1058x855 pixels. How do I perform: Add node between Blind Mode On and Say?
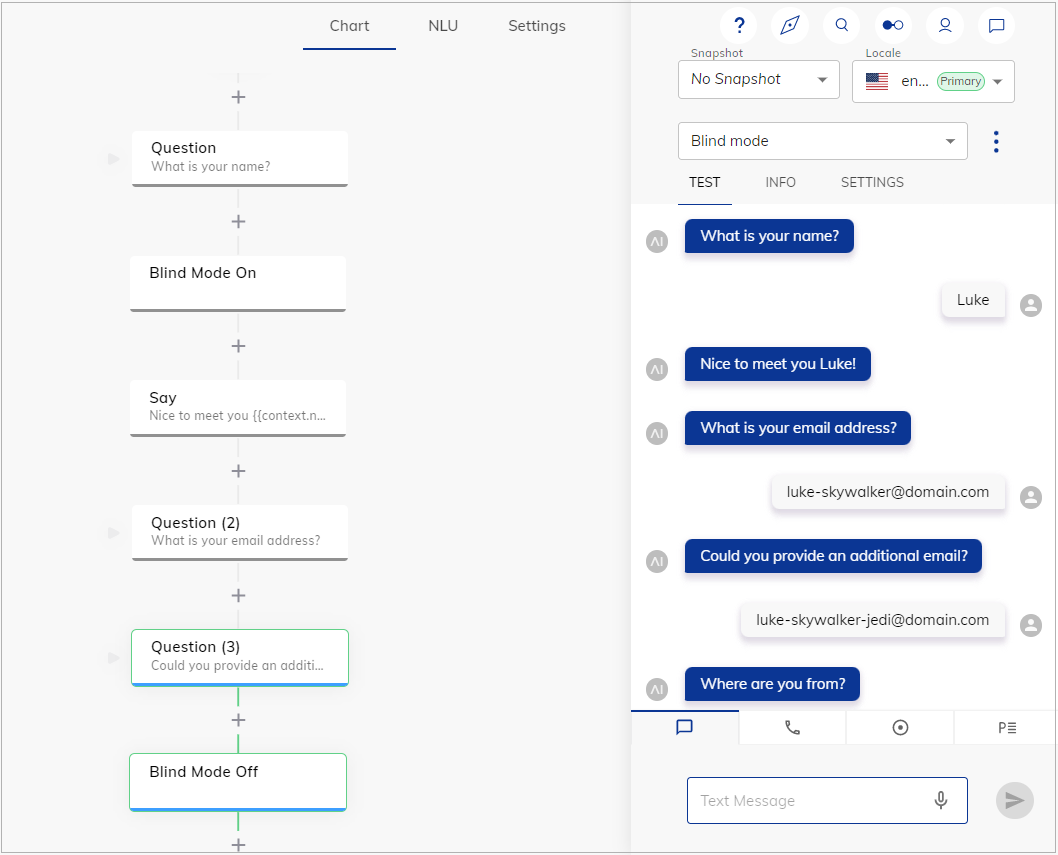coord(238,346)
